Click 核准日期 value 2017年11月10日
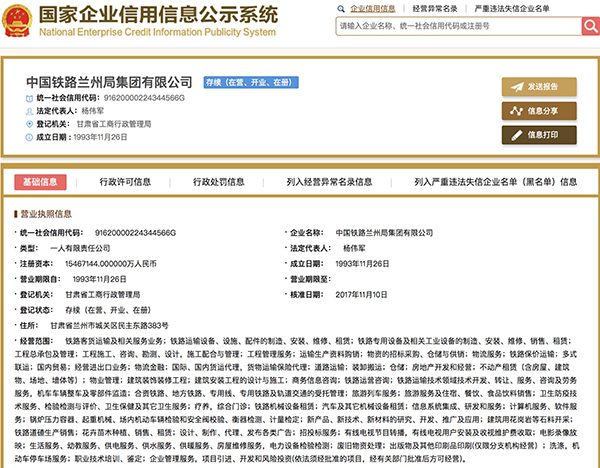Screen dimensions: 600x468 coord(362,295)
